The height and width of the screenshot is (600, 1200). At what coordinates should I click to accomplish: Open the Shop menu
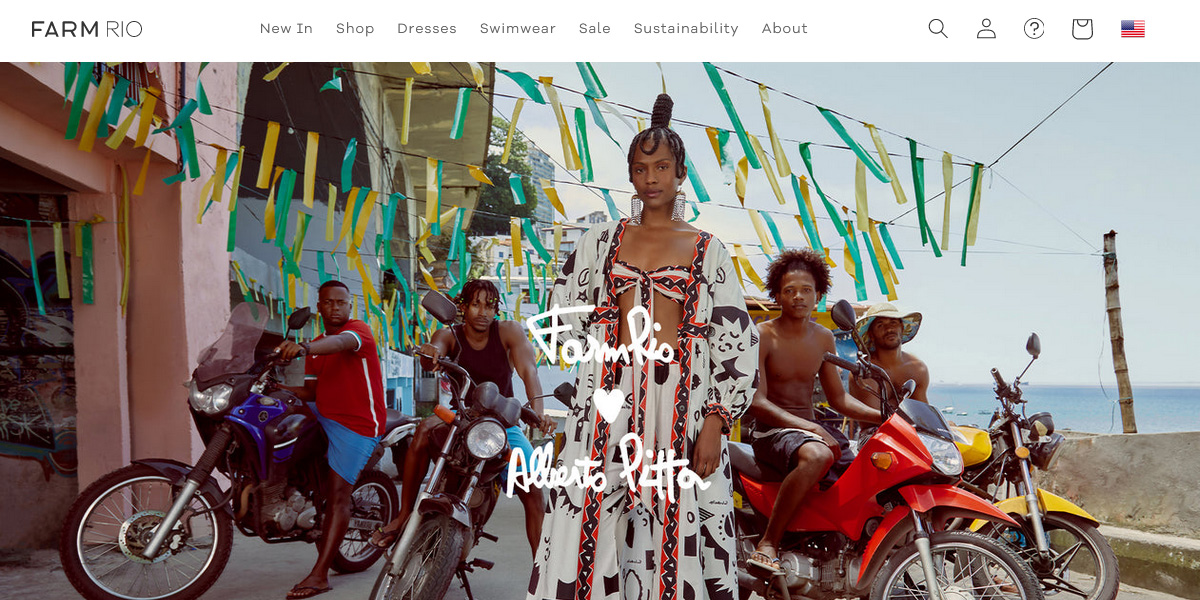coord(355,29)
